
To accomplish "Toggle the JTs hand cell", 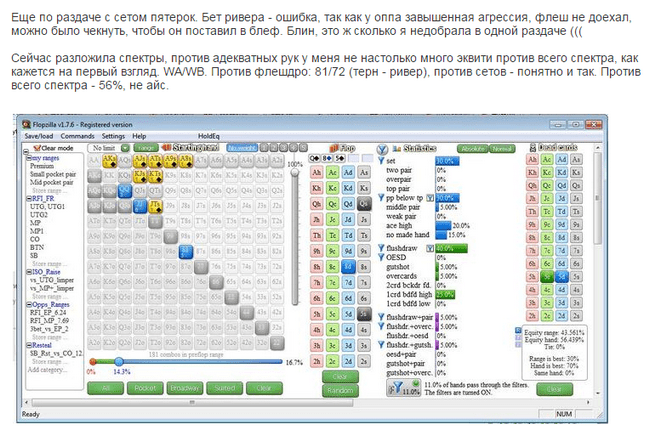I will coord(155,206).
